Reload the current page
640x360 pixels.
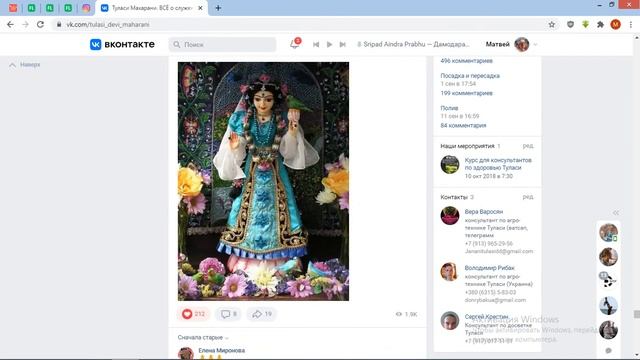pyautogui.click(x=40, y=24)
